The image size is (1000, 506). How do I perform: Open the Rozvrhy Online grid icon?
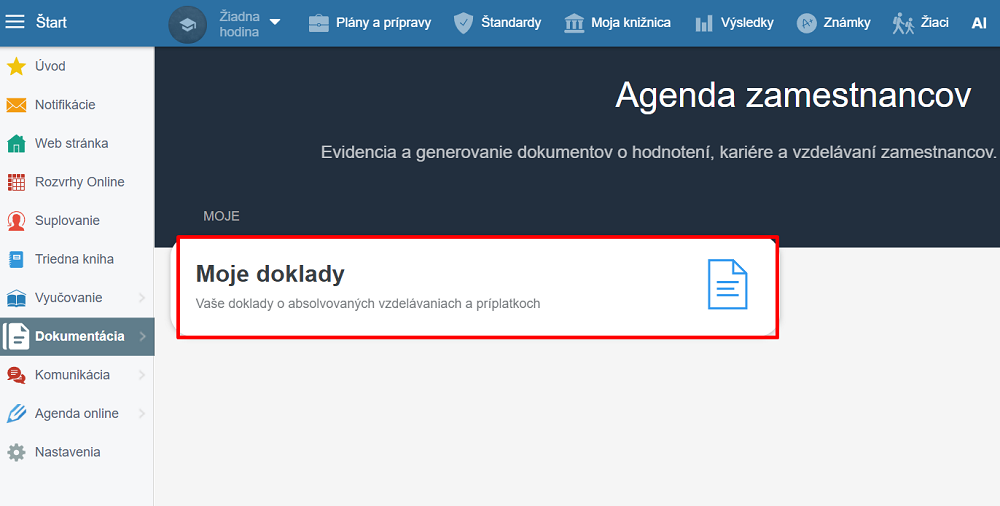[x=16, y=182]
